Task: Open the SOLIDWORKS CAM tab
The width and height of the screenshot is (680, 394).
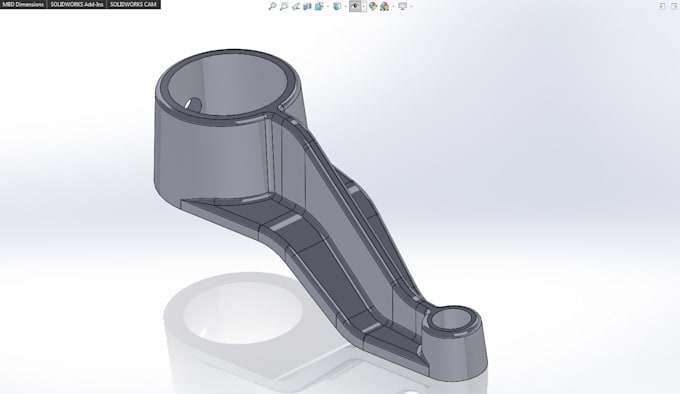Action: click(134, 4)
